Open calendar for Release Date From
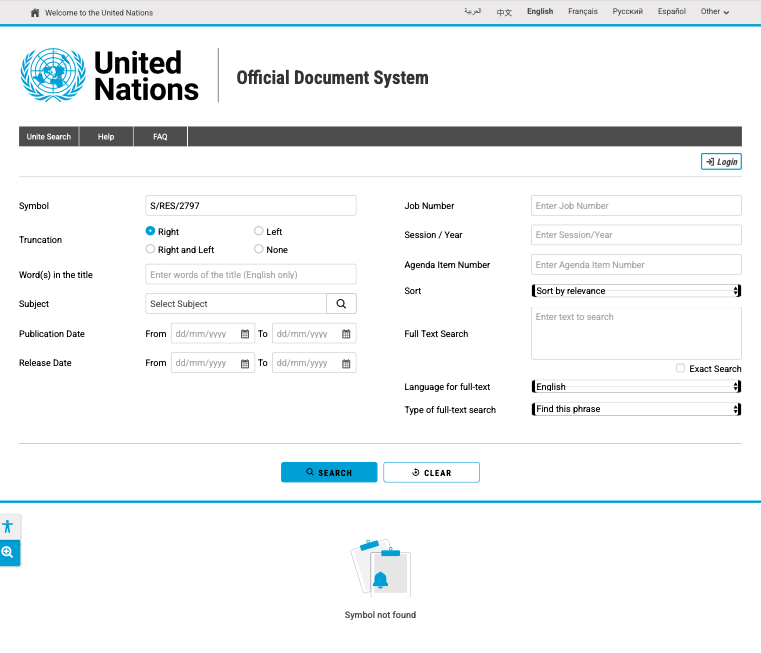The width and height of the screenshot is (761, 653). click(x=245, y=363)
